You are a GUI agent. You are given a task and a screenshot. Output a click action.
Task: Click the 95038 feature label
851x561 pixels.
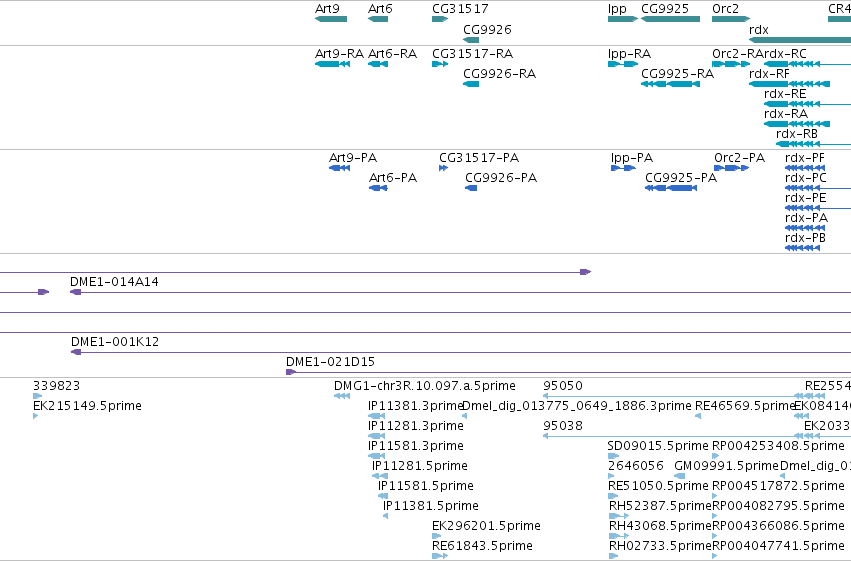click(563, 426)
